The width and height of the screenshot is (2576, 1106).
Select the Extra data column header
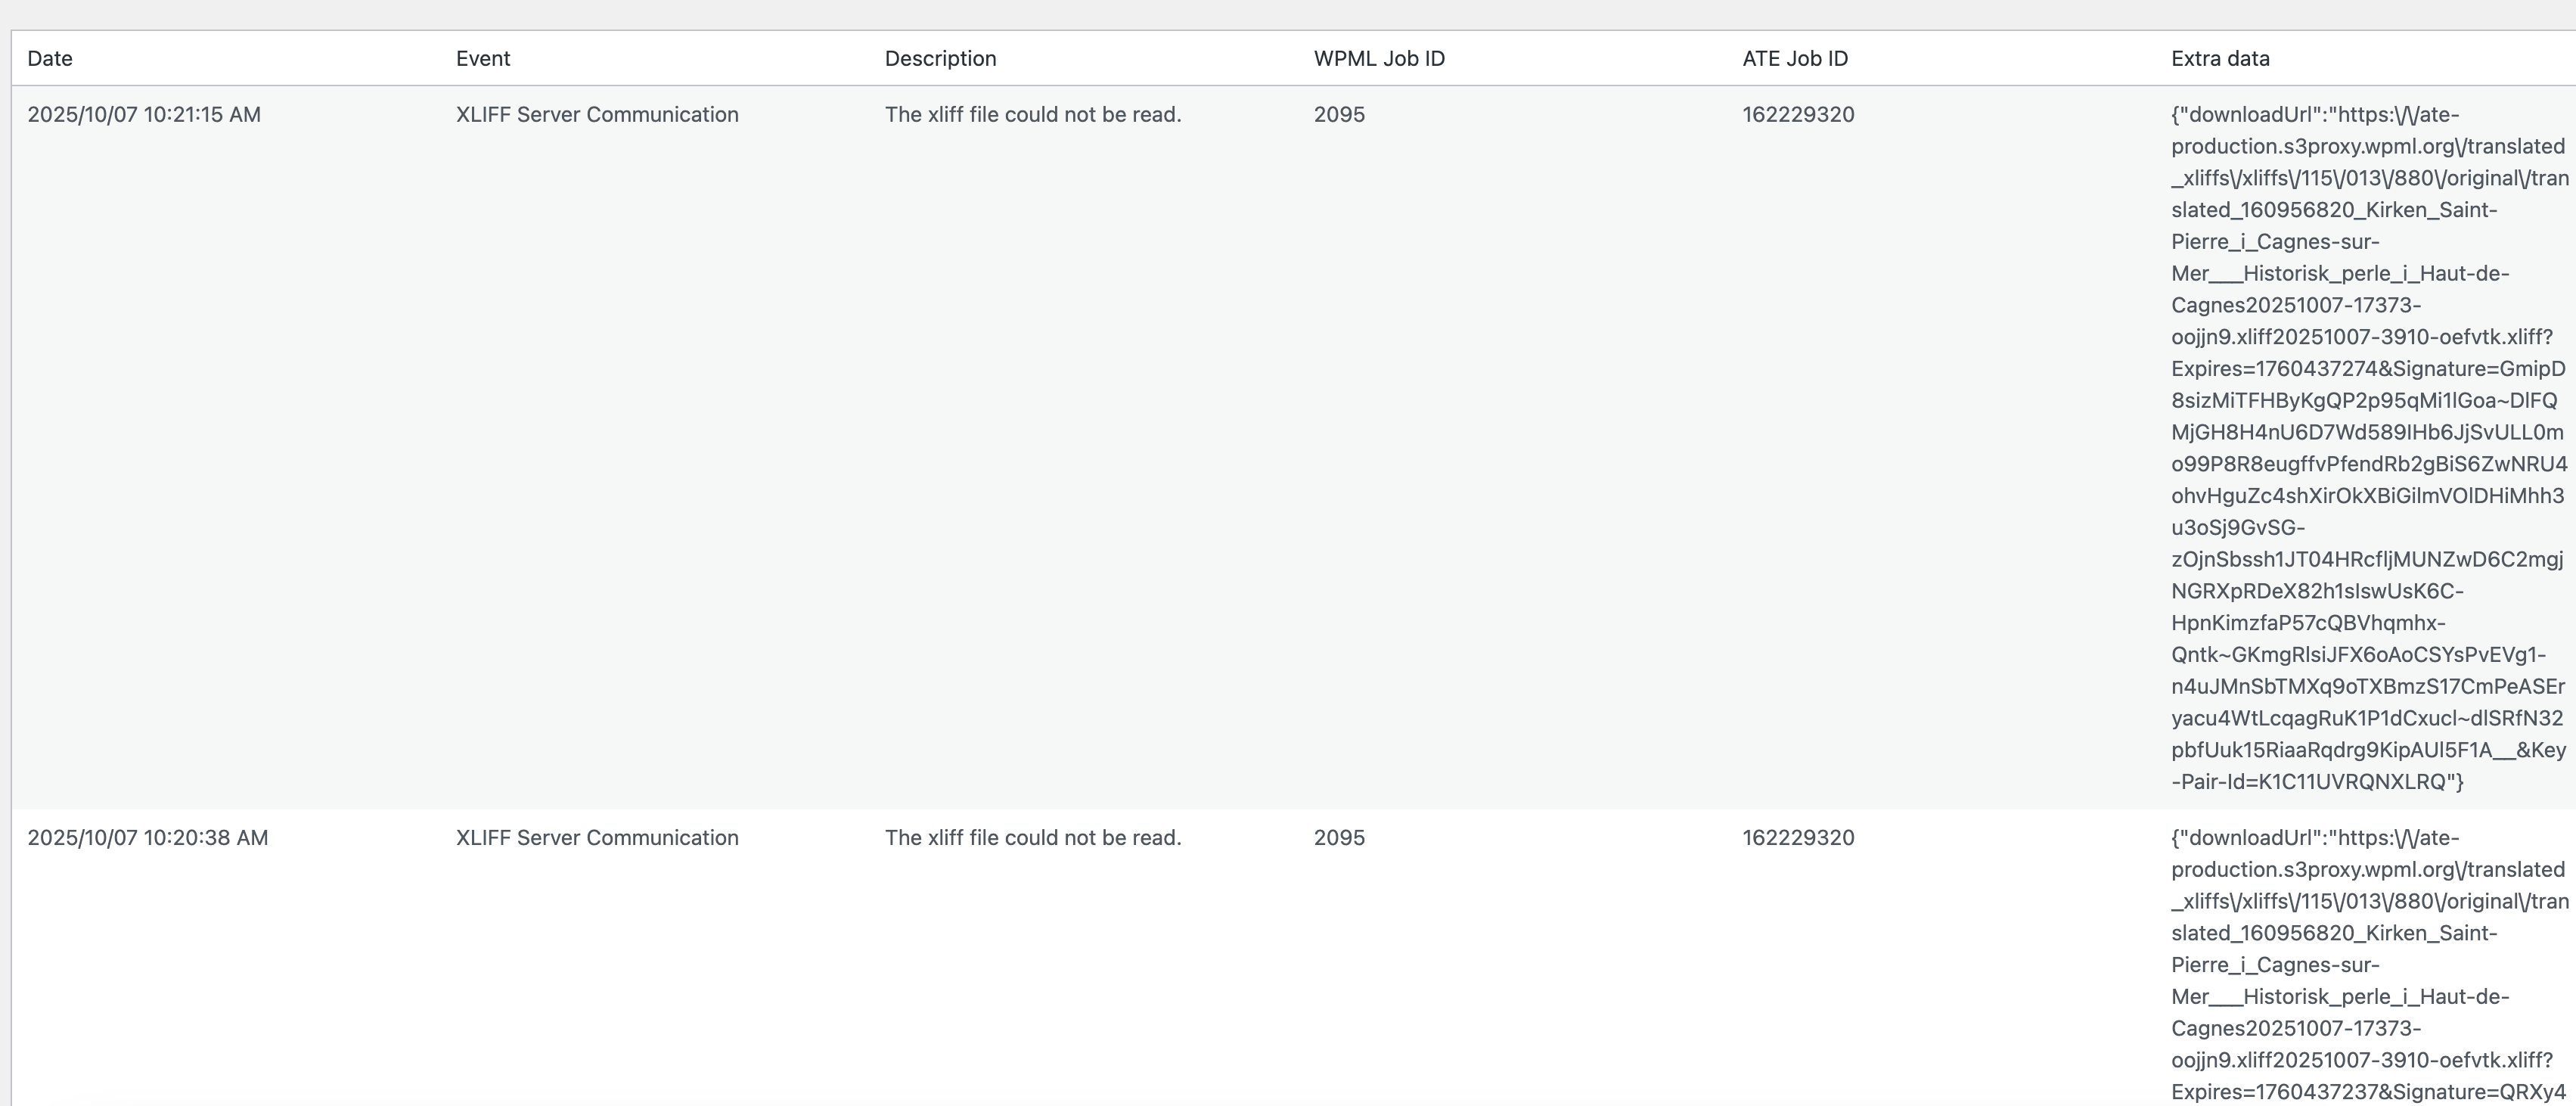pyautogui.click(x=2220, y=58)
